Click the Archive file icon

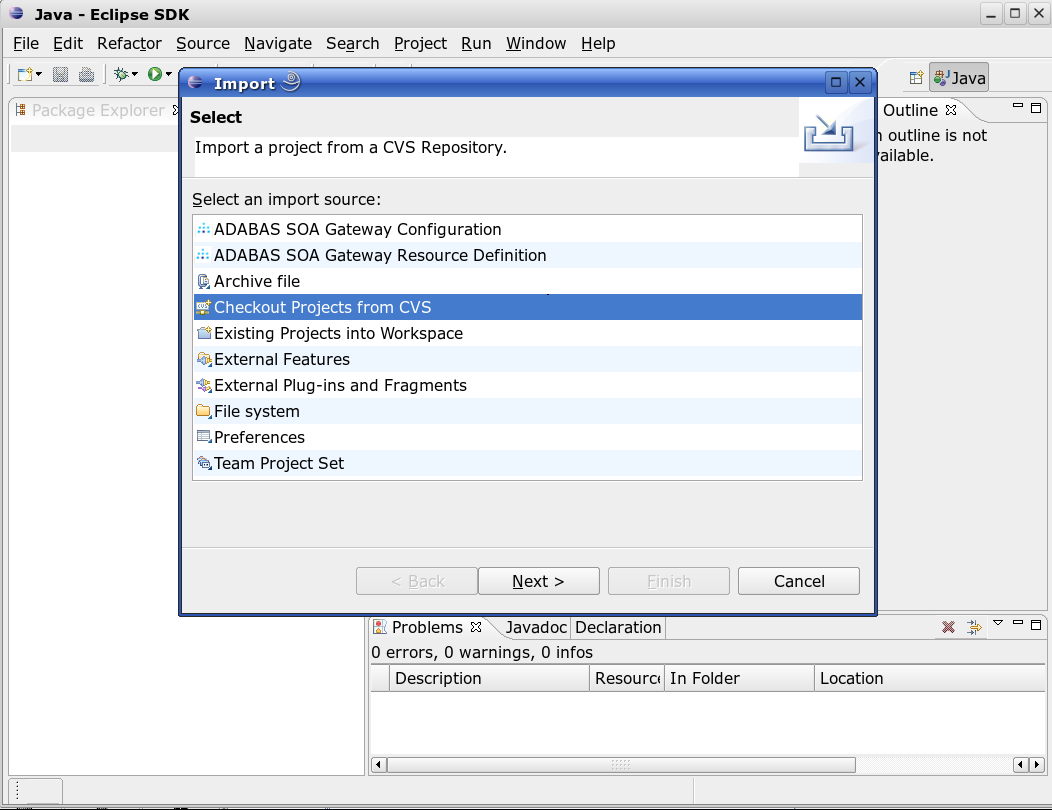click(x=203, y=282)
